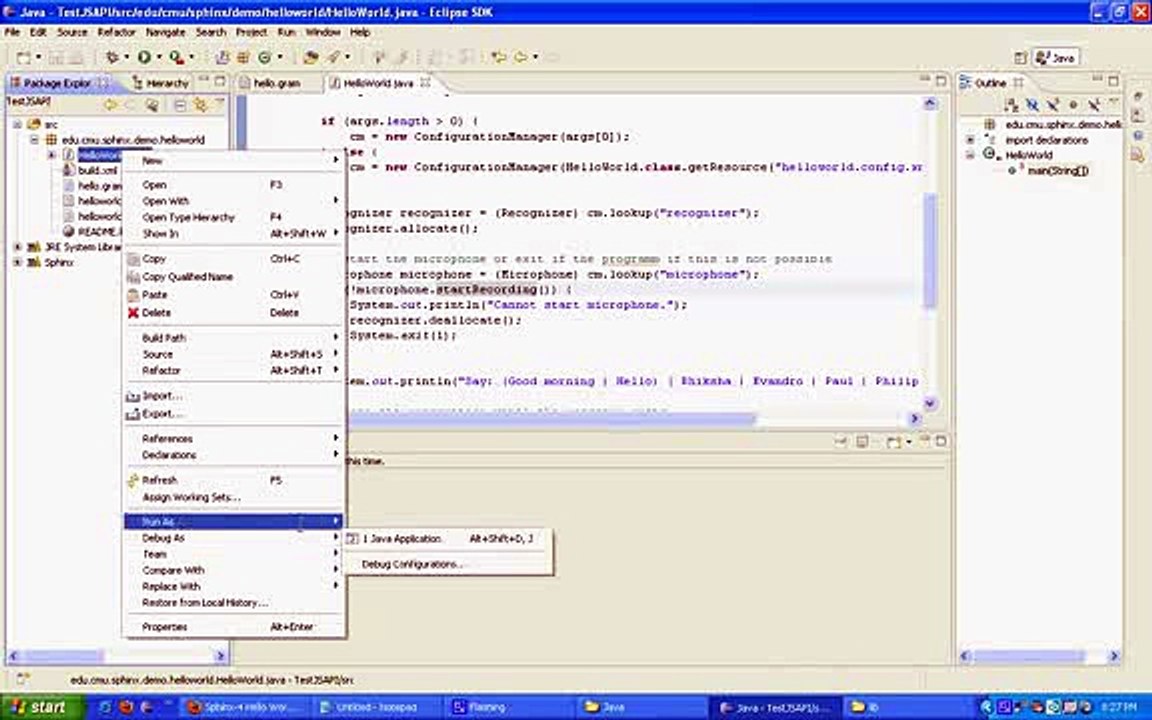Click the Firefox icon in taskbar quick launch
The height and width of the screenshot is (720, 1152).
[x=126, y=707]
